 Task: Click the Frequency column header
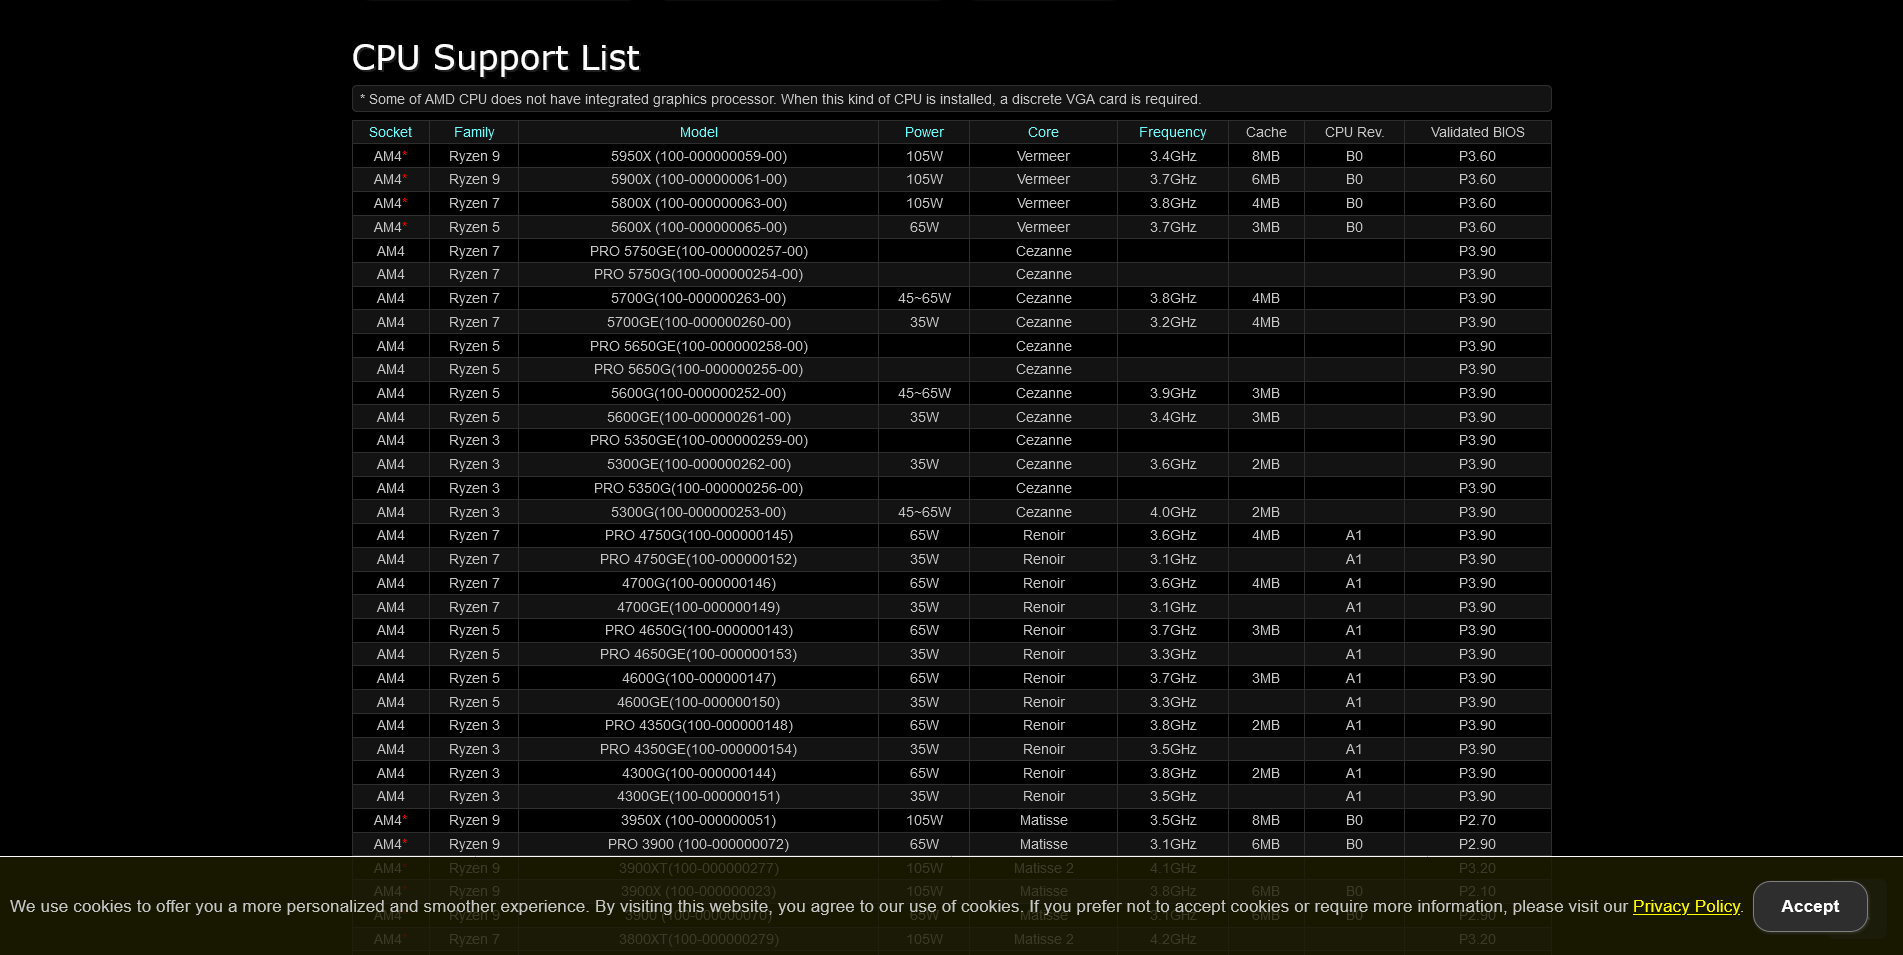click(1173, 132)
